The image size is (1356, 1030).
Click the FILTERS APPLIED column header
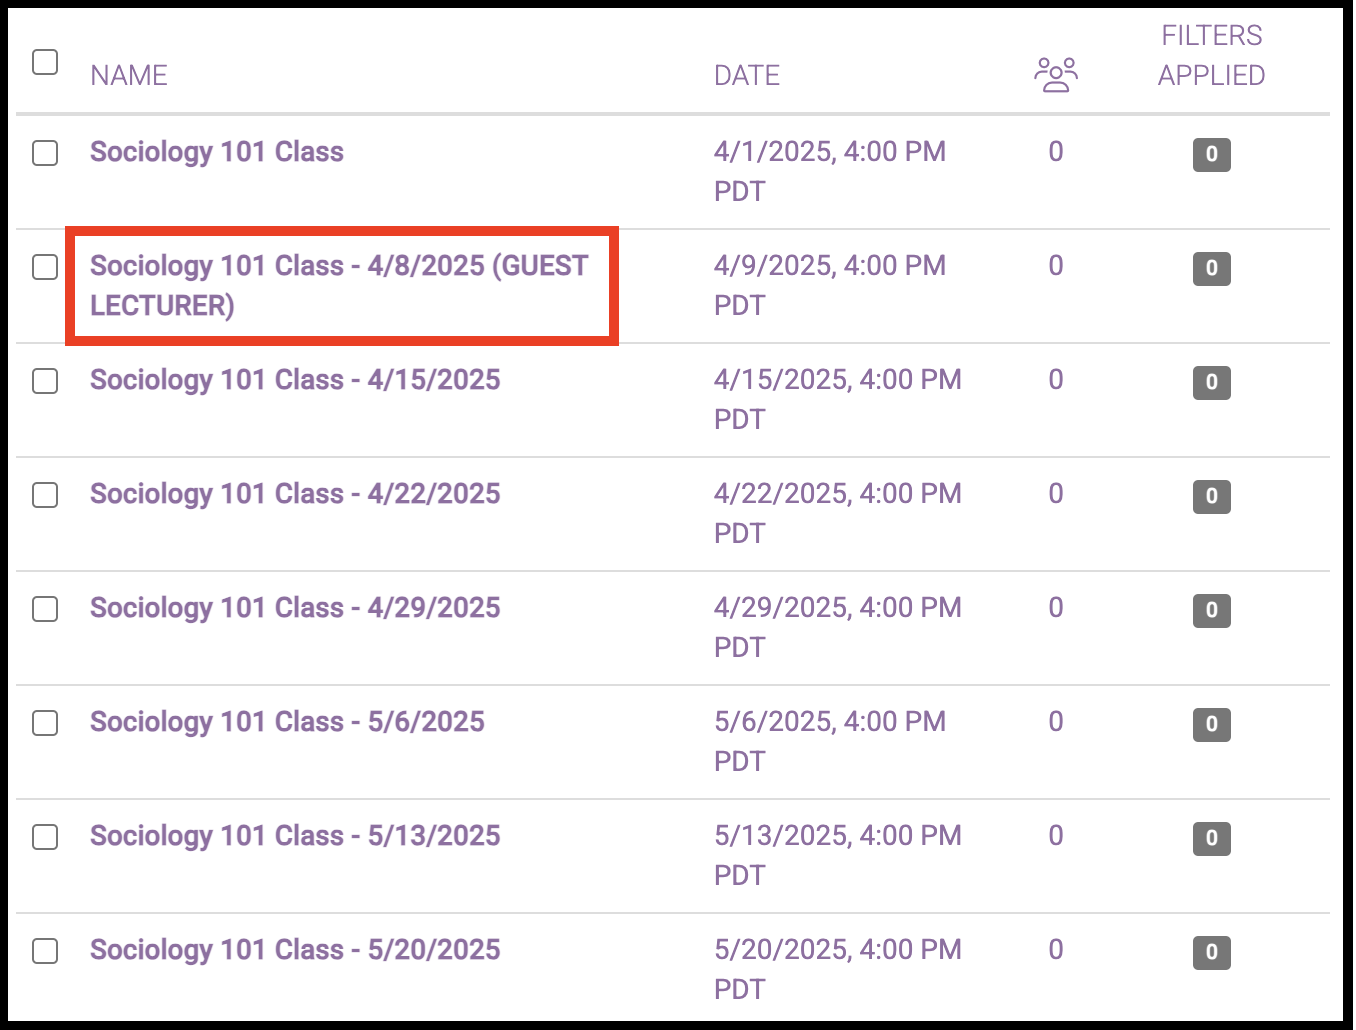(x=1211, y=55)
